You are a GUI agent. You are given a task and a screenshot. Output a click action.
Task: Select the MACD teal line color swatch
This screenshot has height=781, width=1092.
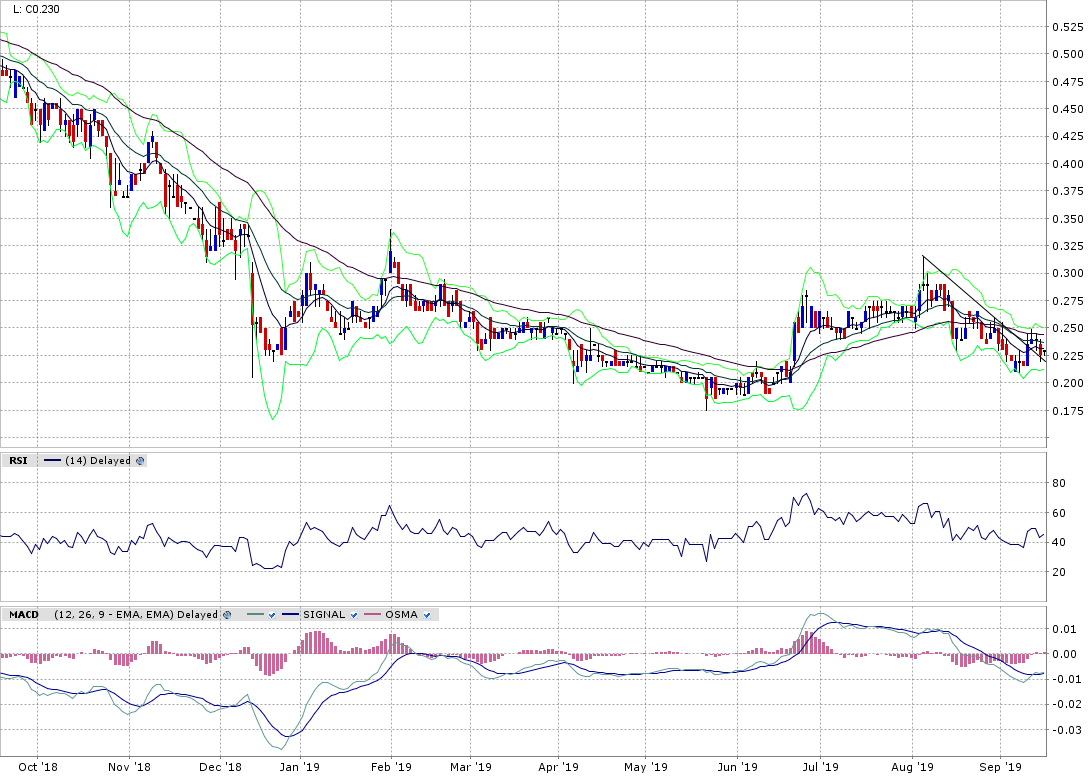(254, 615)
